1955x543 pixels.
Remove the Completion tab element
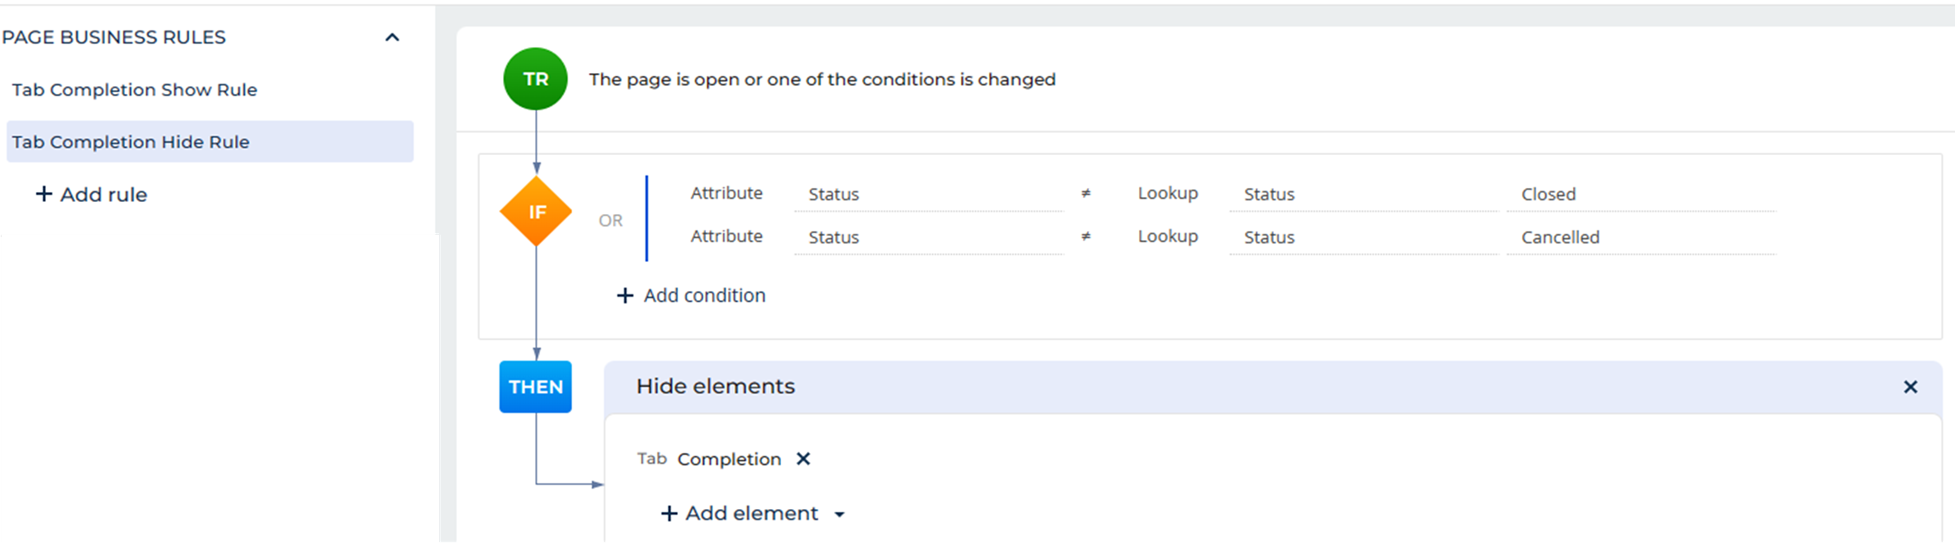coord(803,459)
